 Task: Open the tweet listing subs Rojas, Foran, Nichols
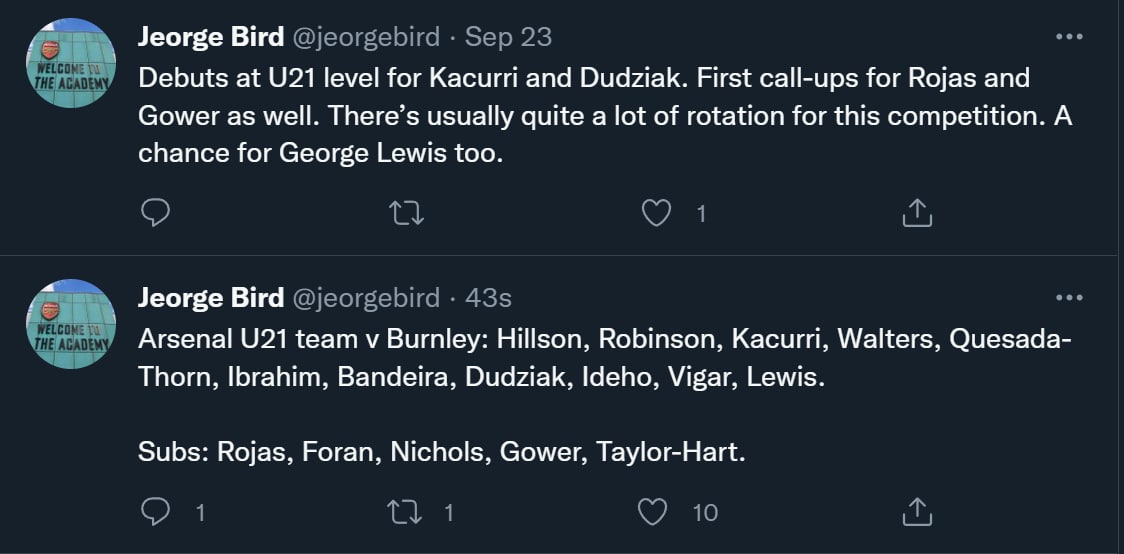[x=442, y=452]
